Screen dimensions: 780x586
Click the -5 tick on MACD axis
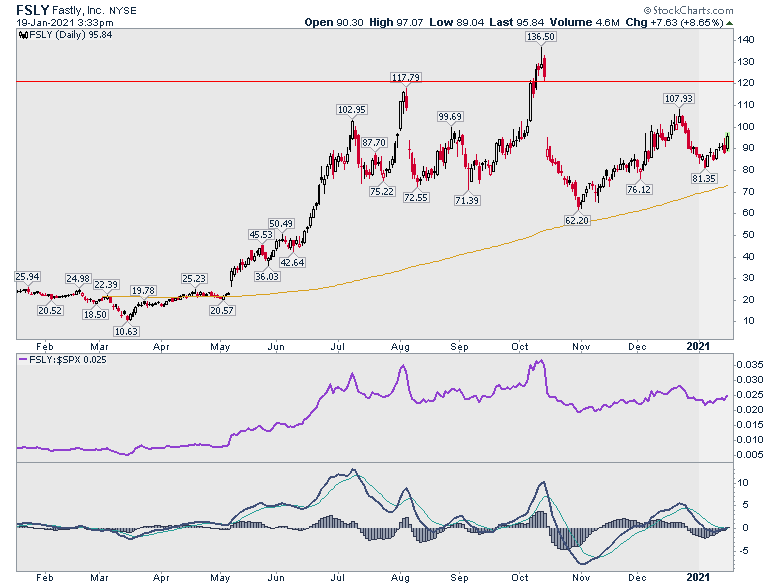743,551
